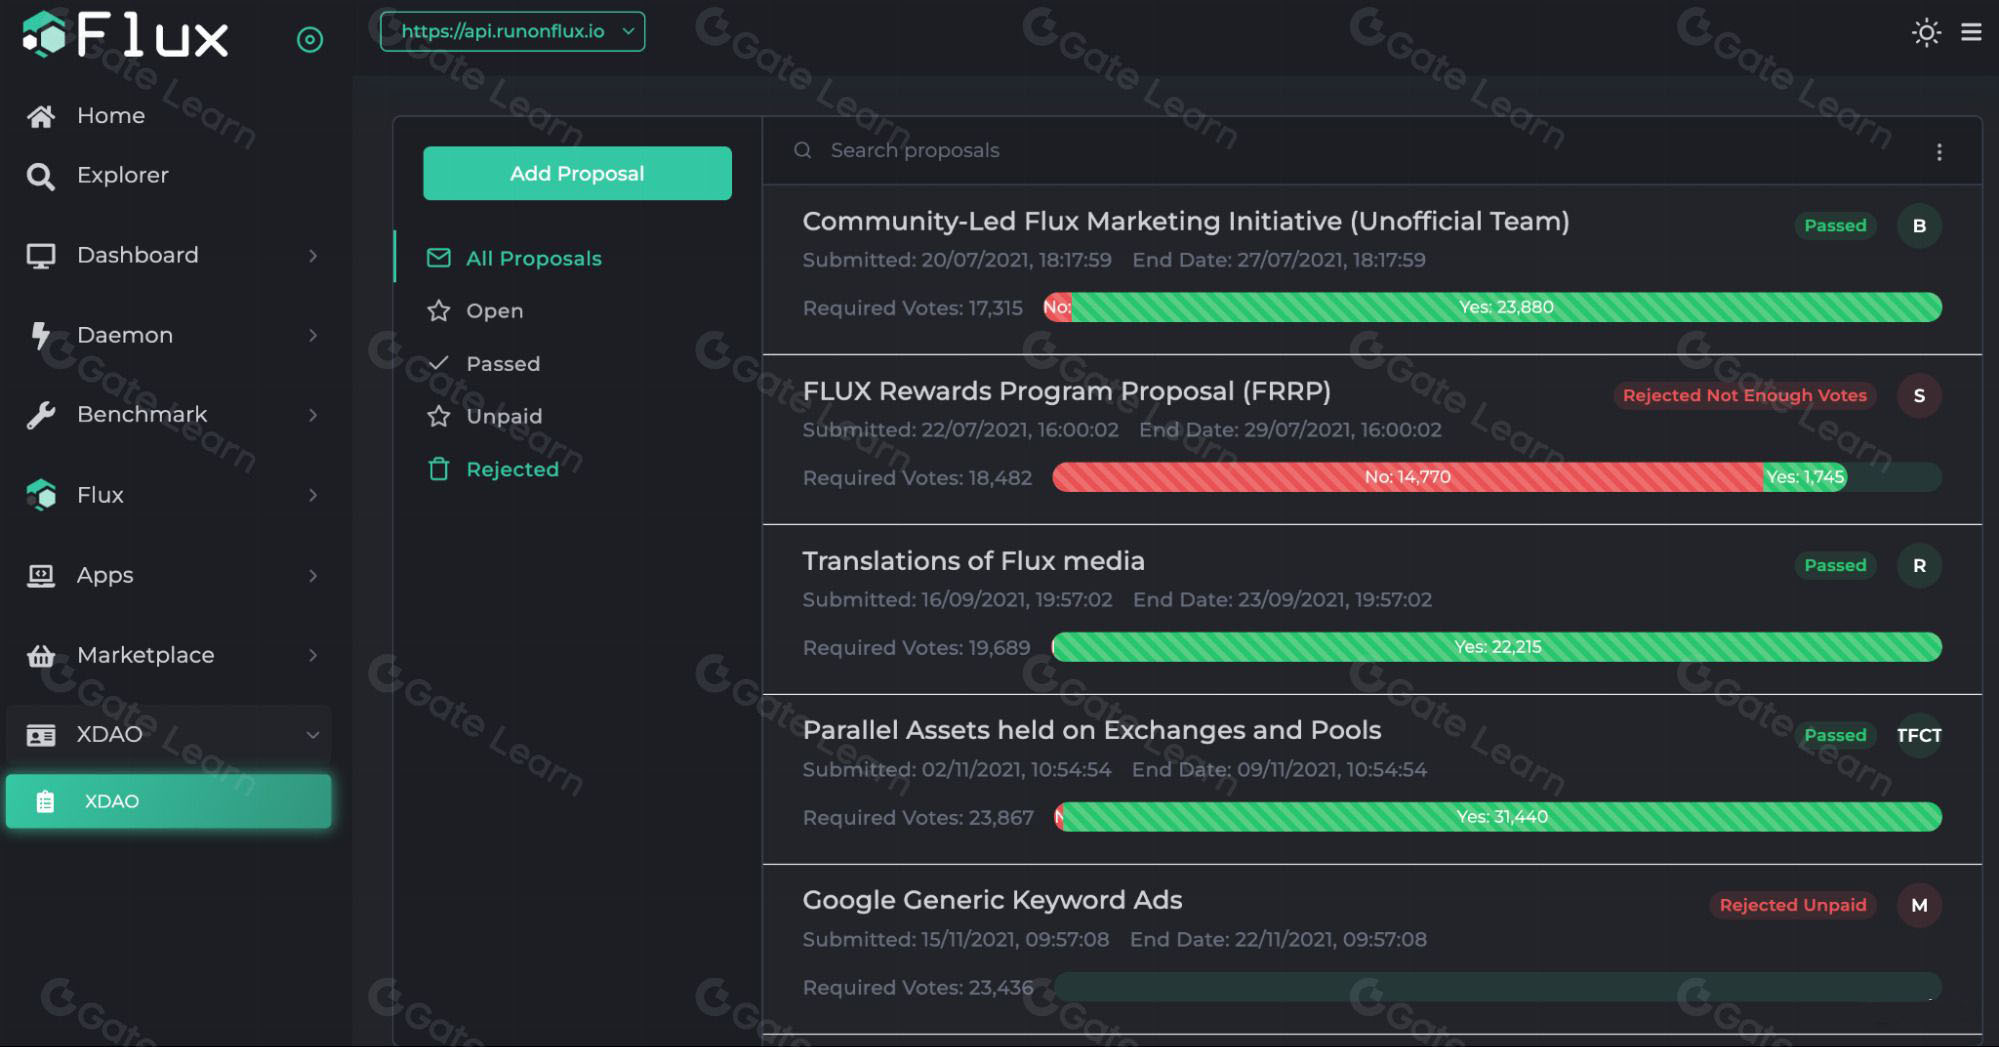Show Rejected proposals trash icon
This screenshot has height=1047, width=1999.
point(439,469)
